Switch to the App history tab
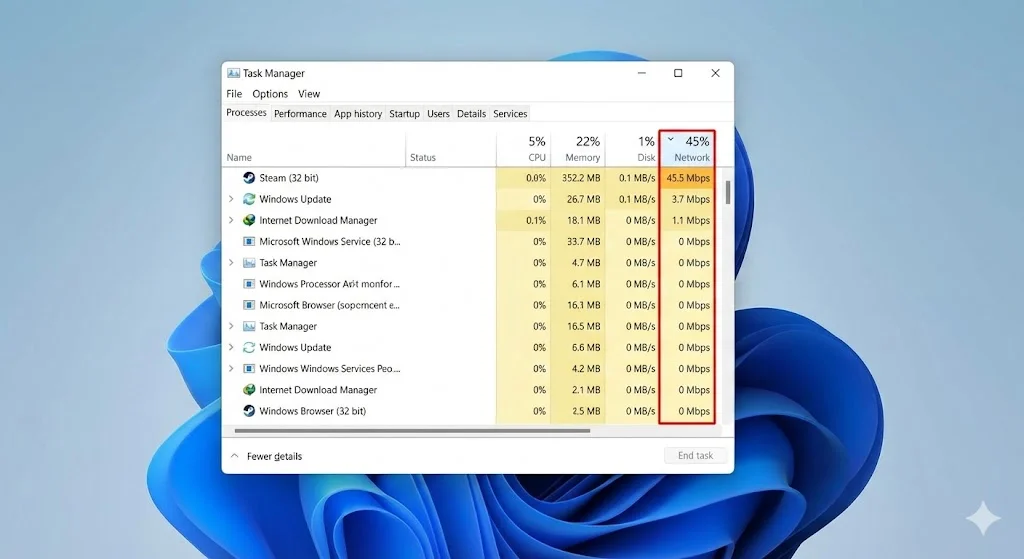This screenshot has height=559, width=1024. [x=358, y=114]
